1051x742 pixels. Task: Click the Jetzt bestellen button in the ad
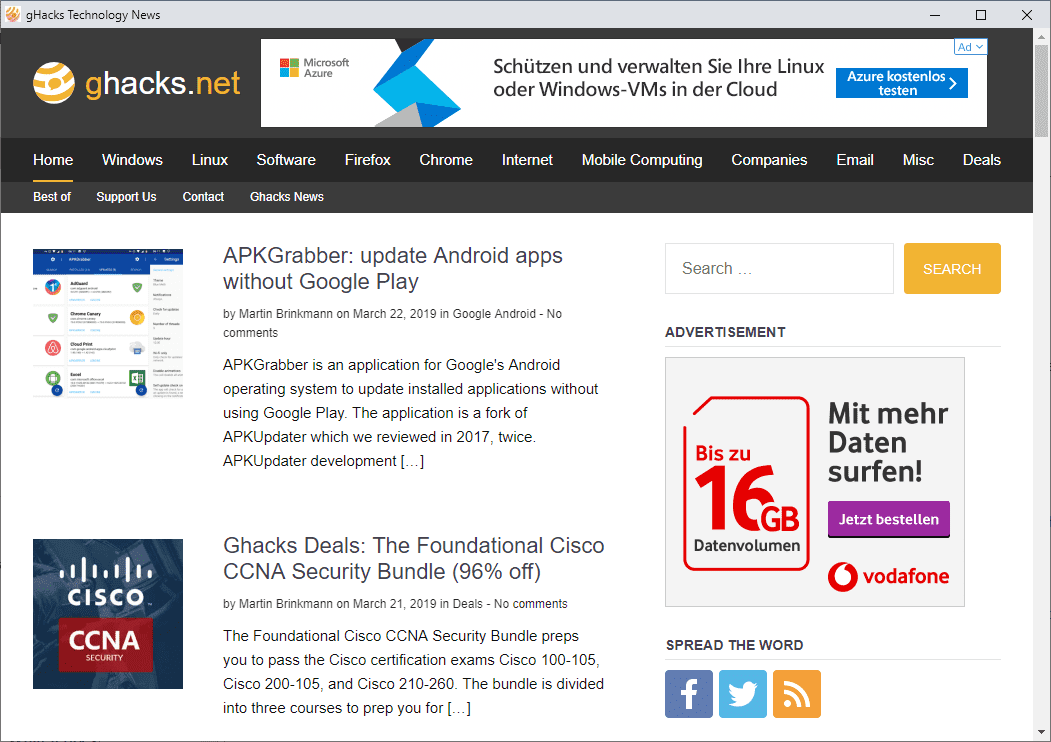tap(888, 519)
